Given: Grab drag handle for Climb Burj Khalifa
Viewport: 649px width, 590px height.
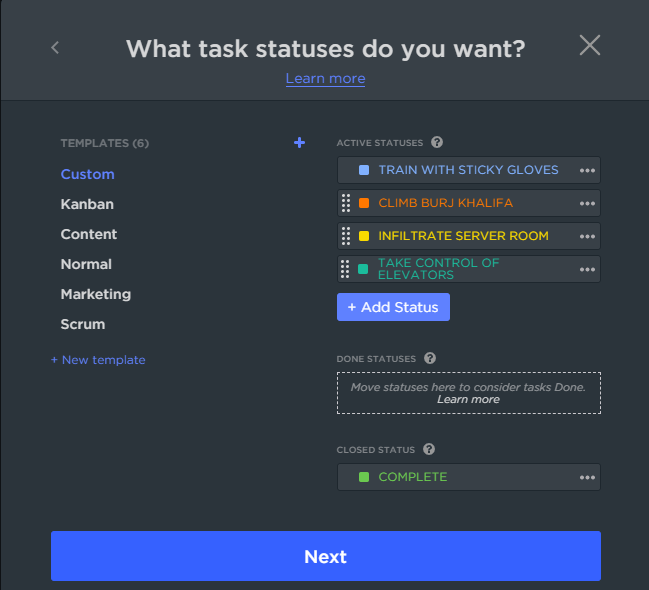Looking at the screenshot, I should (346, 203).
